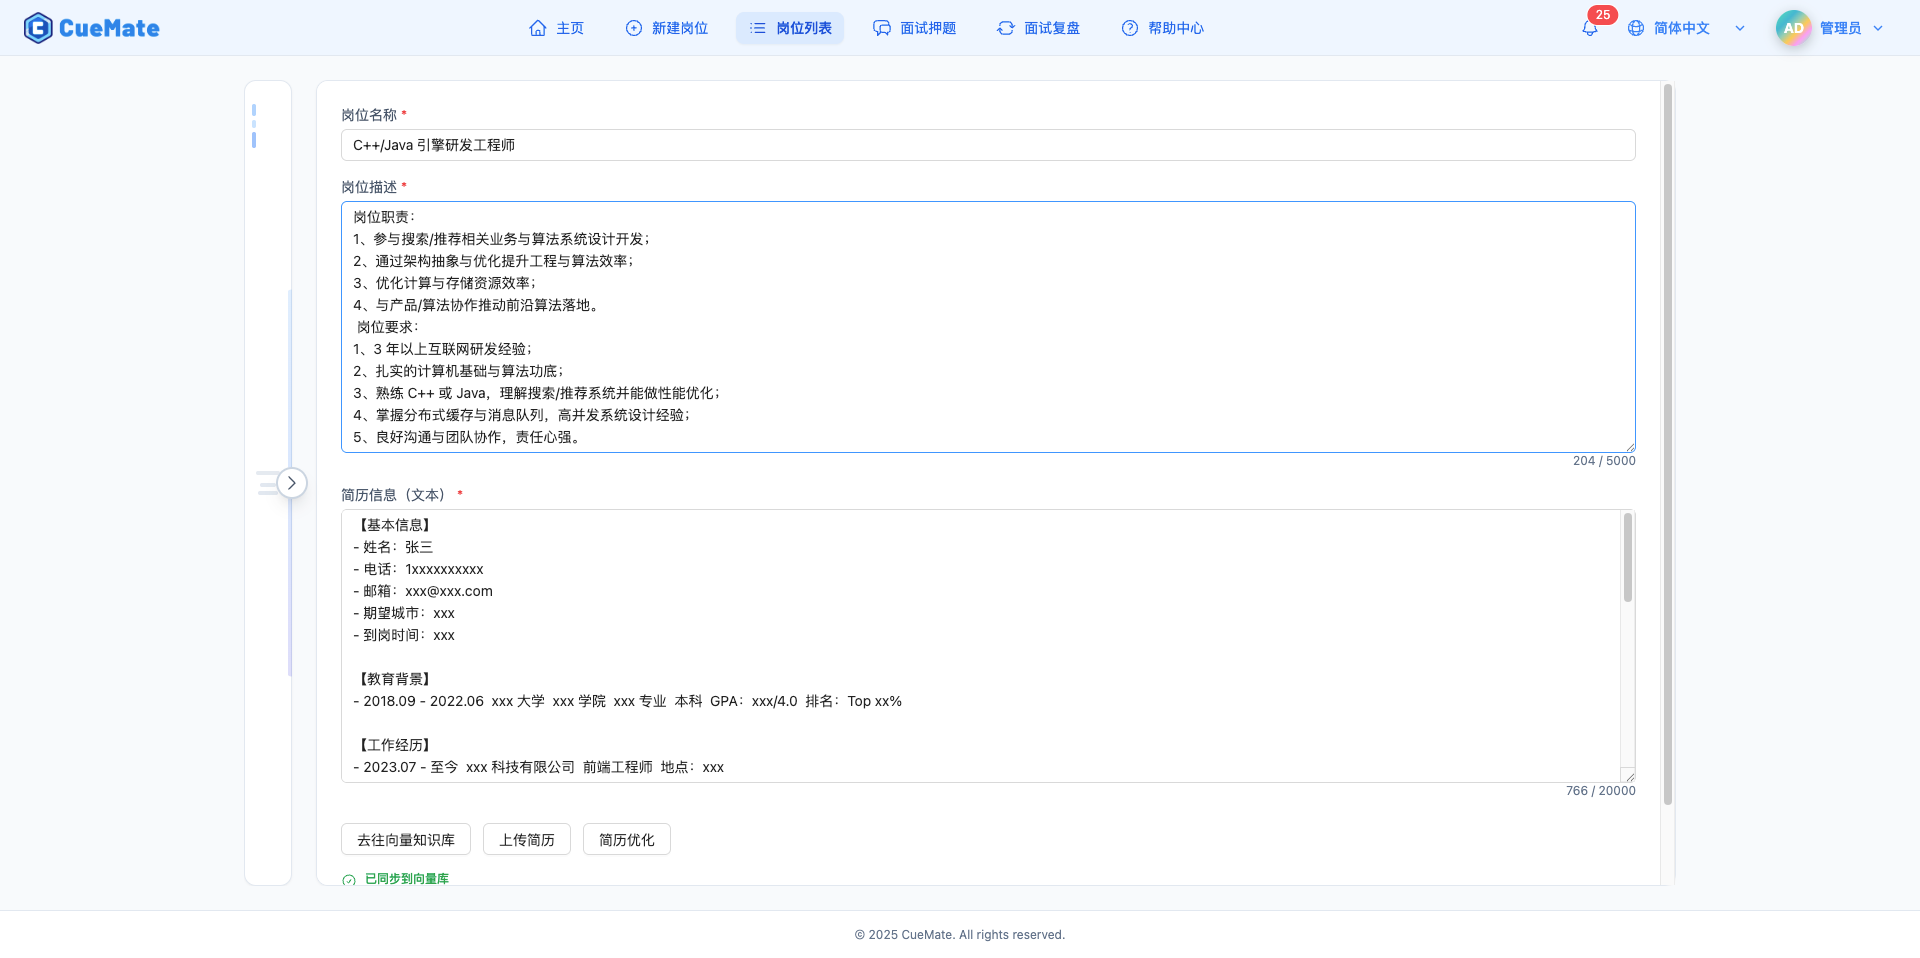Expand the collapsed sidebar with the arrow button
The height and width of the screenshot is (958, 1920).
pyautogui.click(x=292, y=483)
